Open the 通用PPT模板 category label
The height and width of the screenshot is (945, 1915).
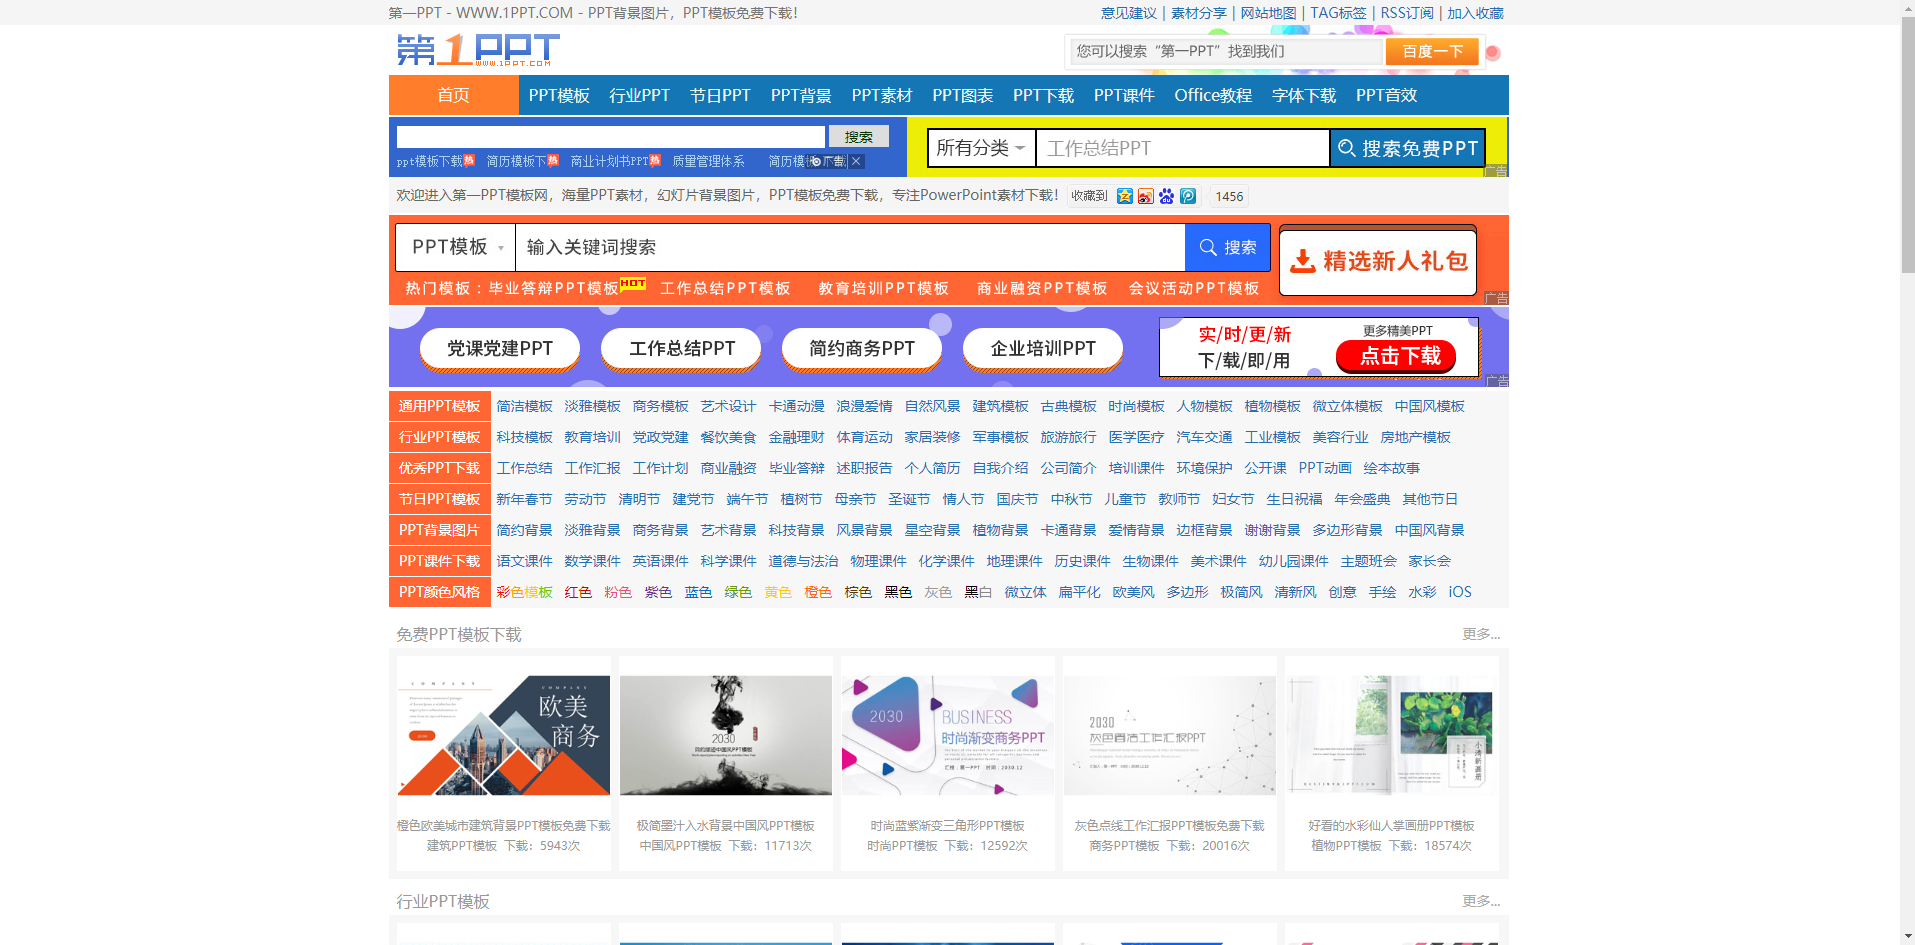point(440,406)
